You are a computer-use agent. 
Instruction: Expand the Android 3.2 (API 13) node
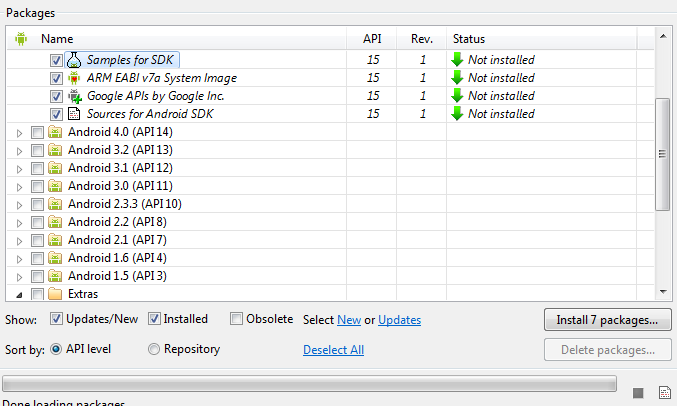click(x=19, y=151)
